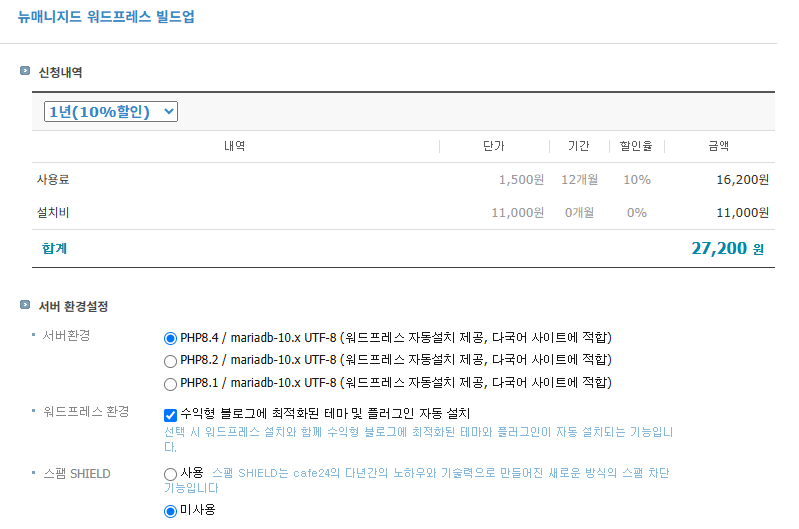Click the 설치비 row label

53,213
